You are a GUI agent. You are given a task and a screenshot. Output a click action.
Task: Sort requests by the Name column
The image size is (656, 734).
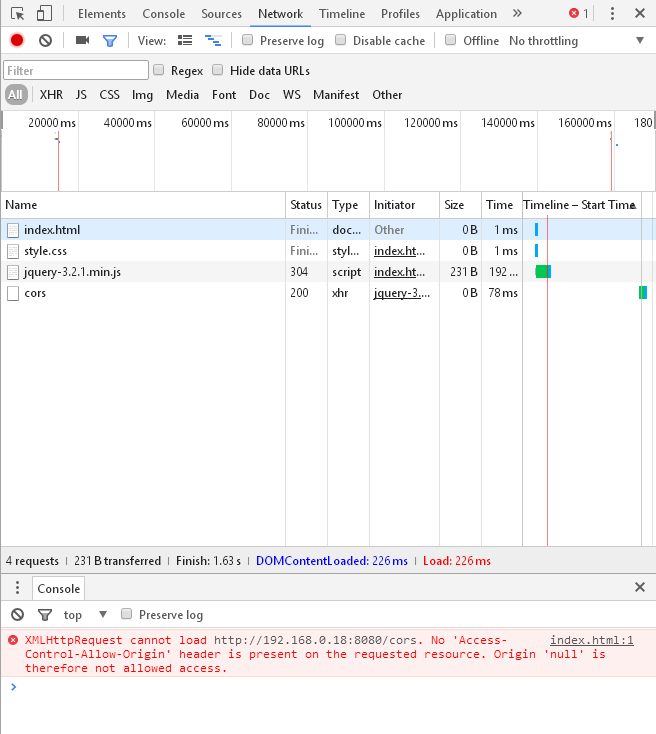[x=143, y=205]
